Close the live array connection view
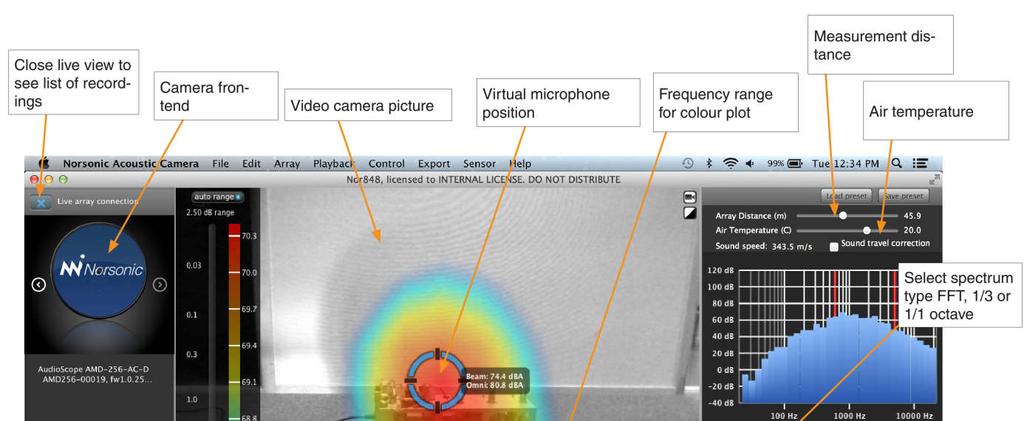Viewport: 1024px width, 421px height. tap(41, 202)
